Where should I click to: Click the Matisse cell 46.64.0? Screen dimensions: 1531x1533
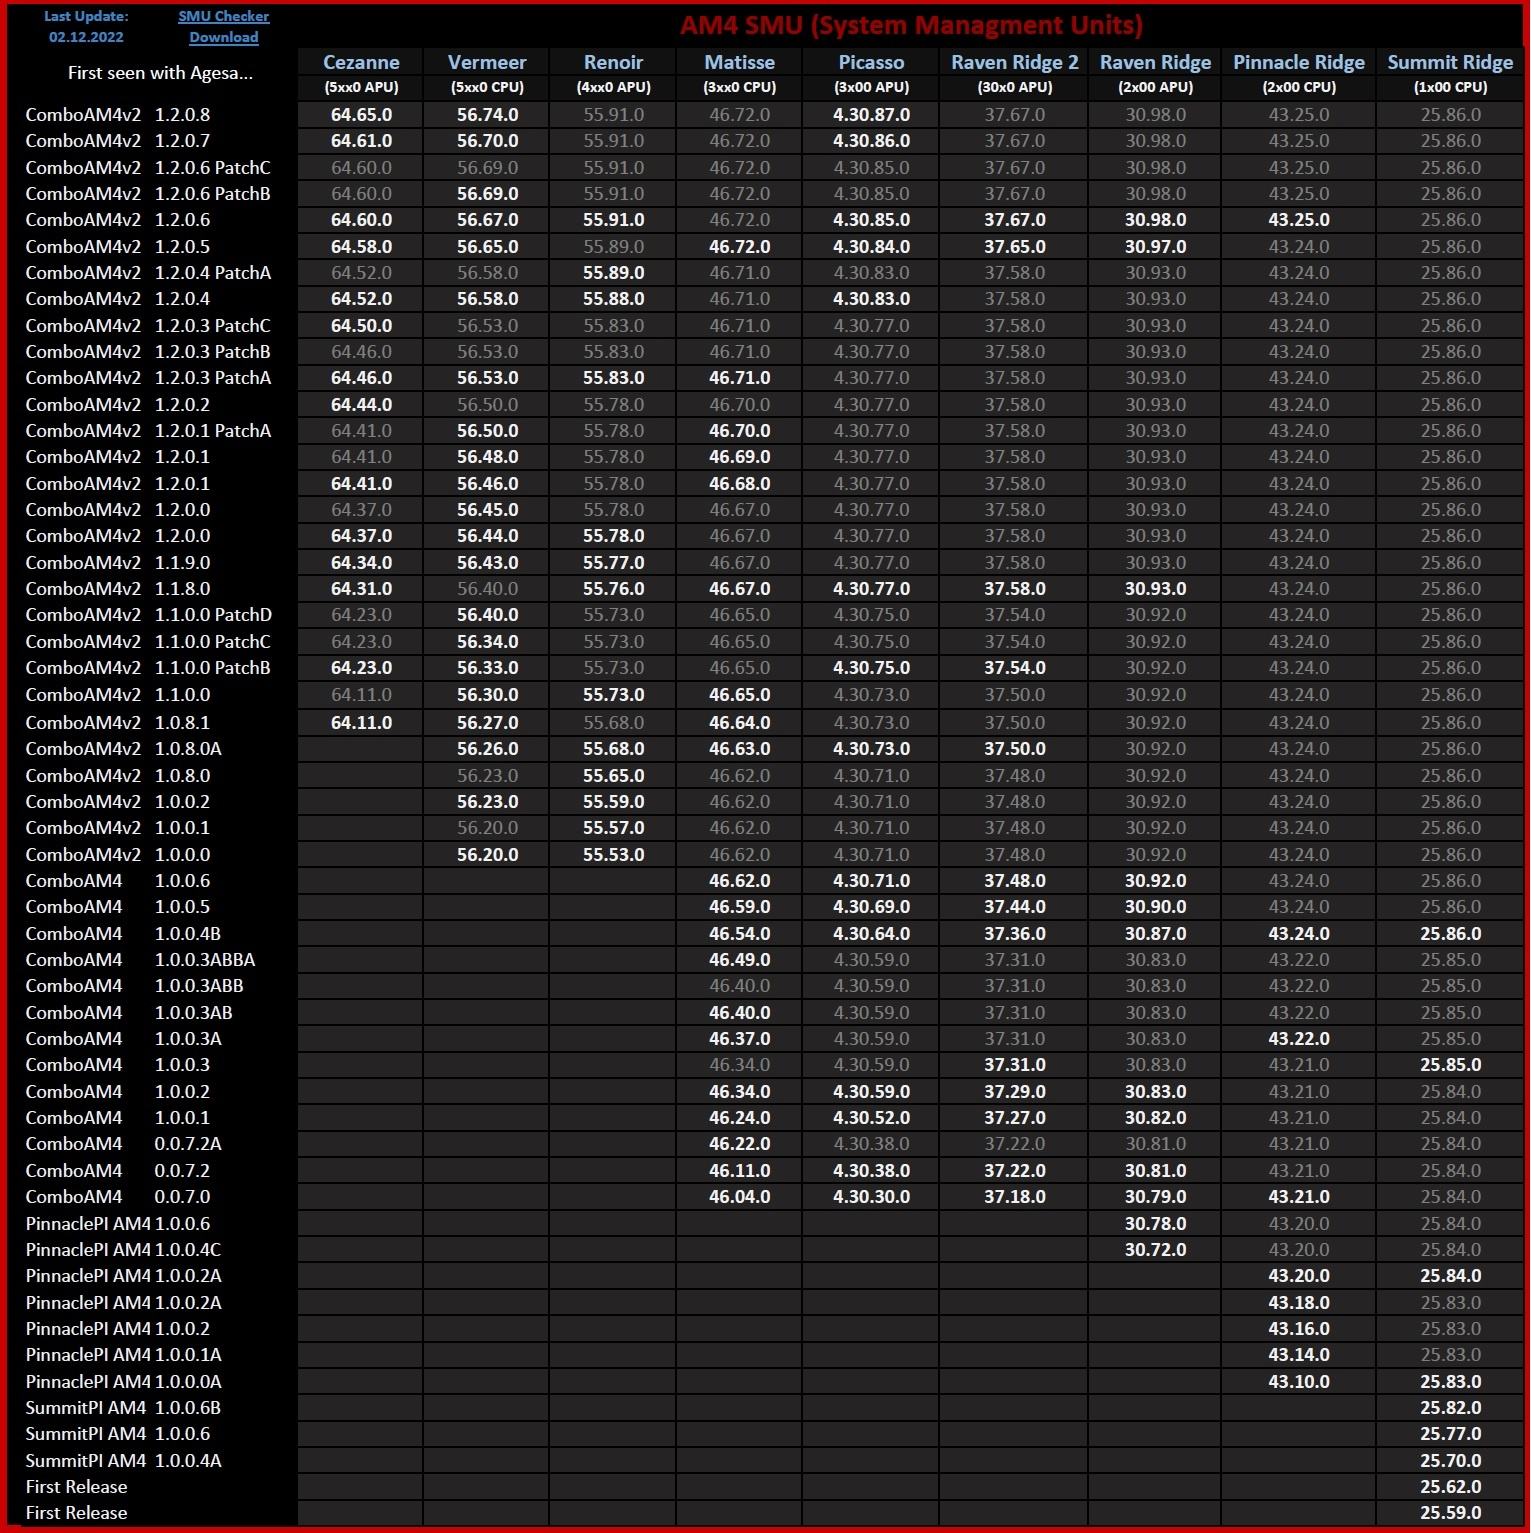(739, 722)
